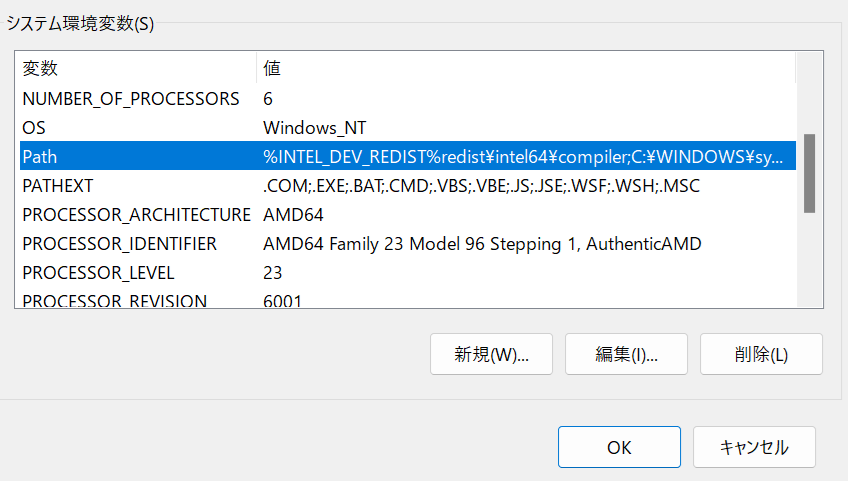
Task: Open 新規(W)... to add a variable
Action: click(491, 354)
